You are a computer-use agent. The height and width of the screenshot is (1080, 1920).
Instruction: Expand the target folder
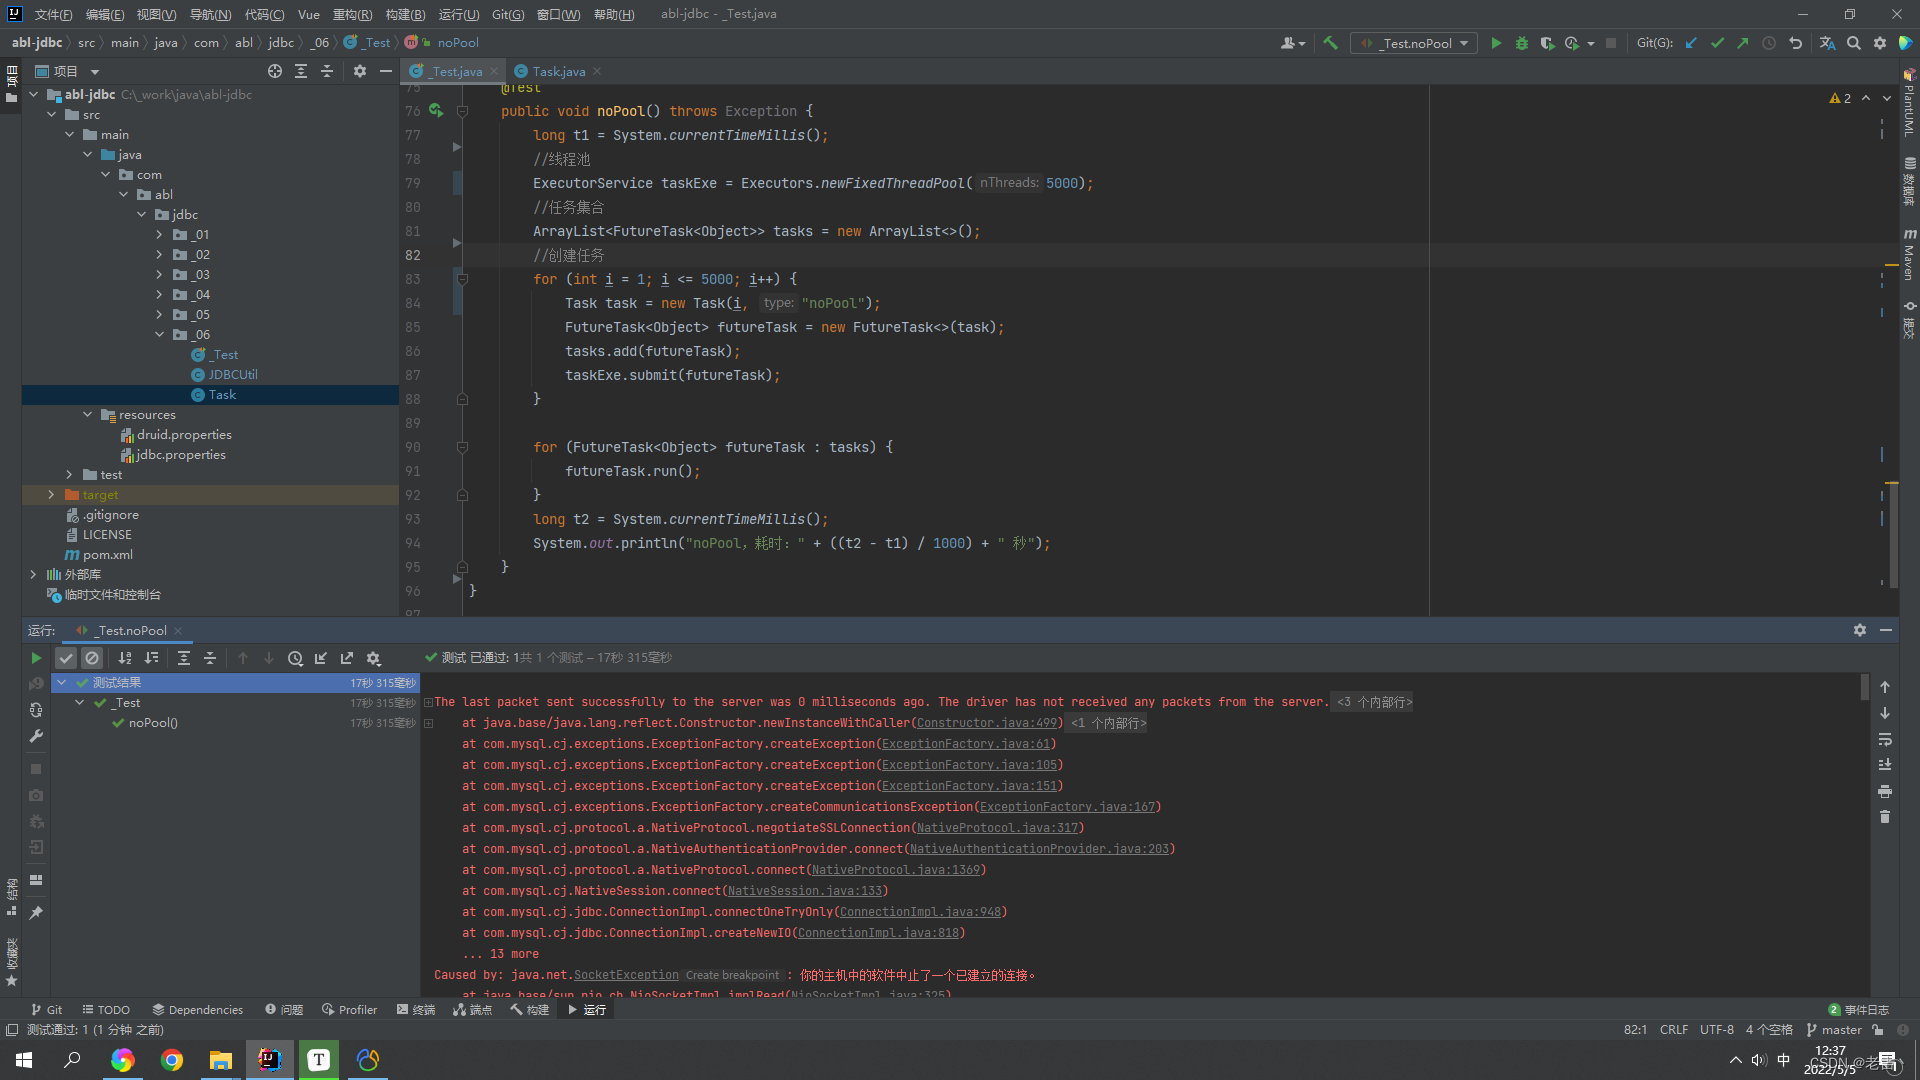[x=51, y=494]
